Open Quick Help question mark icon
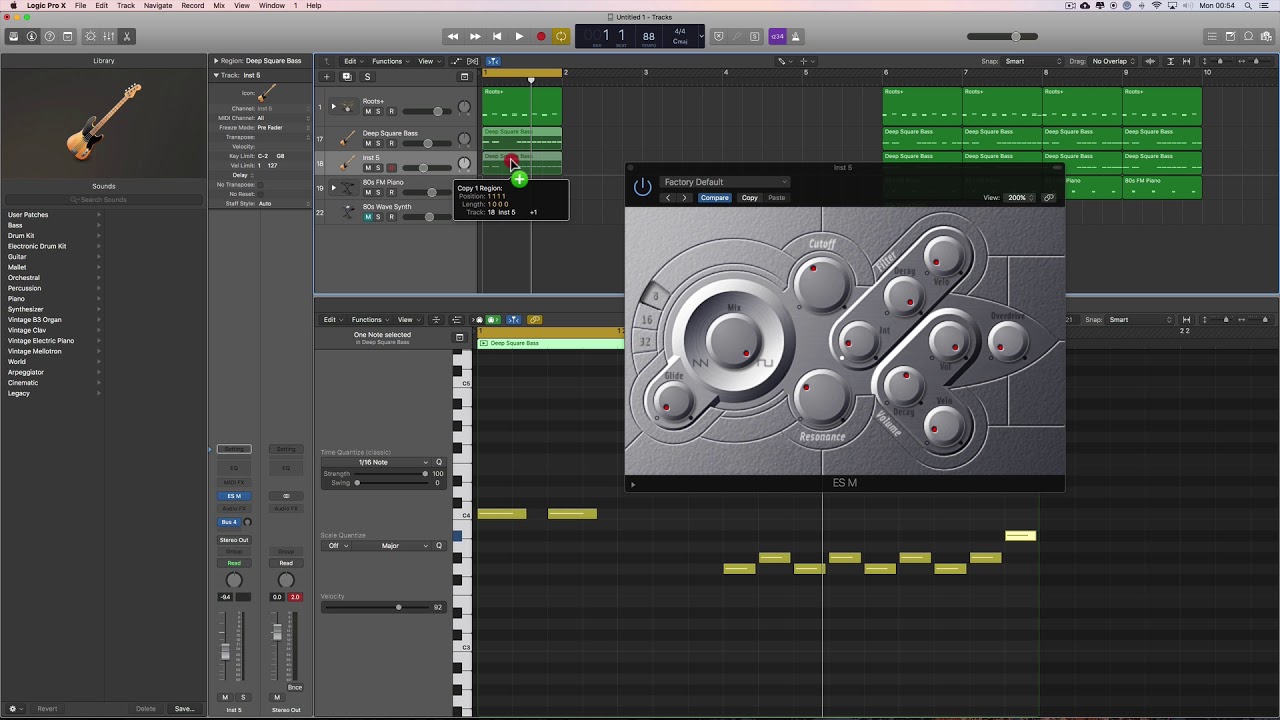This screenshot has height=720, width=1280. click(49, 37)
